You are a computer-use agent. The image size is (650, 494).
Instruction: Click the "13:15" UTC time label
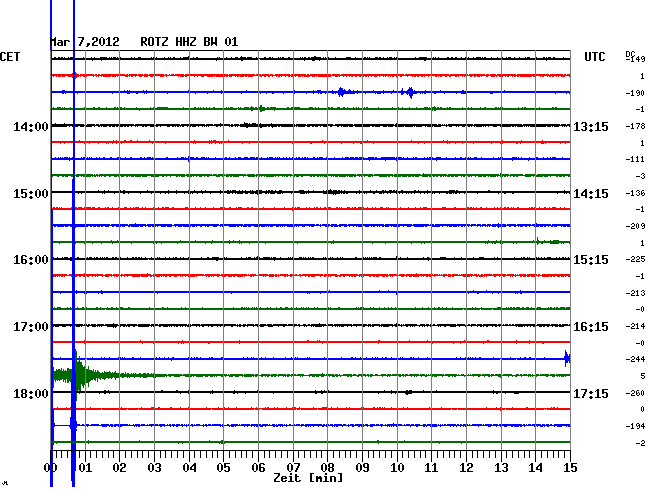591,127
